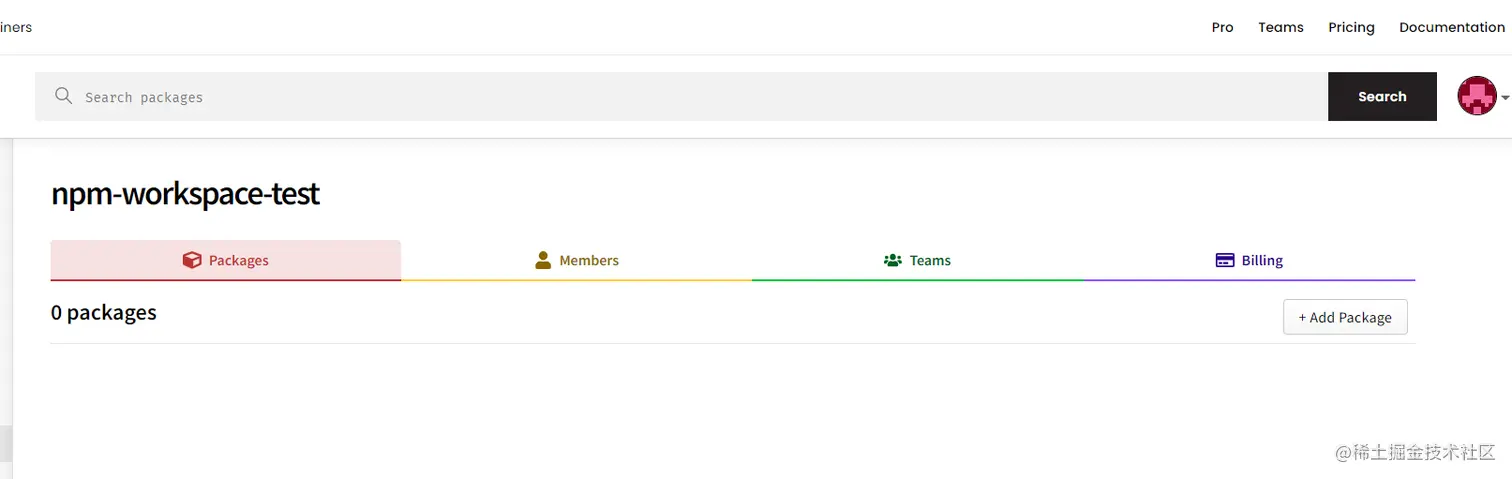Open the Pro link in top navigation
This screenshot has width=1512, height=479.
pyautogui.click(x=1222, y=27)
